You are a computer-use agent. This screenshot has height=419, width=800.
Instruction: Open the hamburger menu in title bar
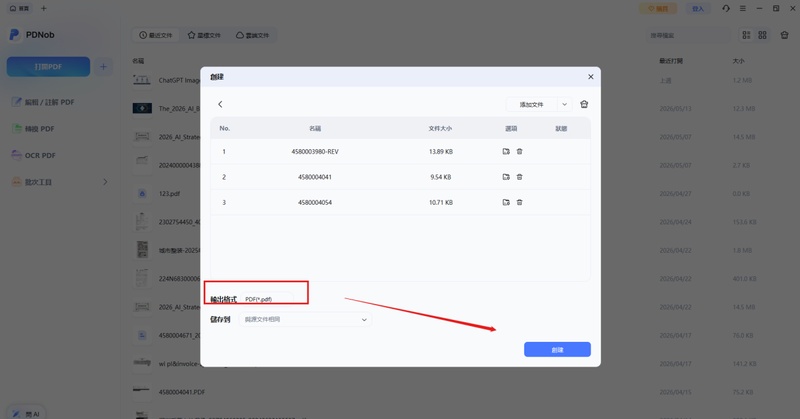pos(743,8)
